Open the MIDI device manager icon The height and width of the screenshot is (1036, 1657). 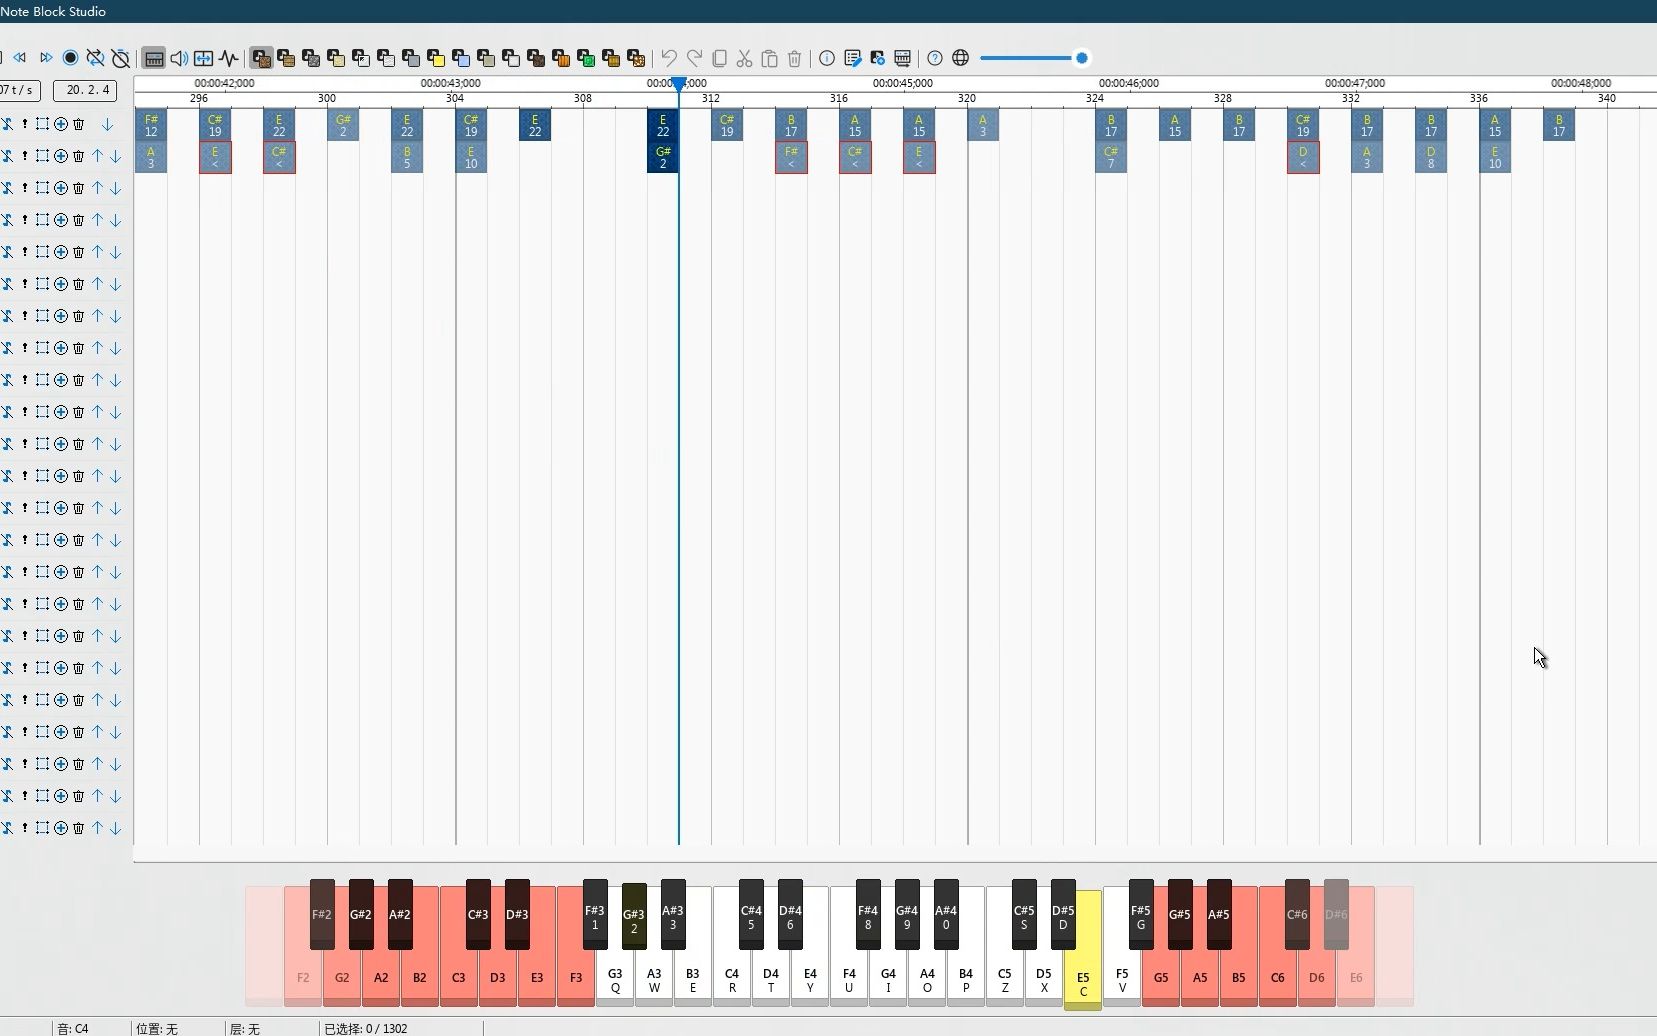point(902,58)
